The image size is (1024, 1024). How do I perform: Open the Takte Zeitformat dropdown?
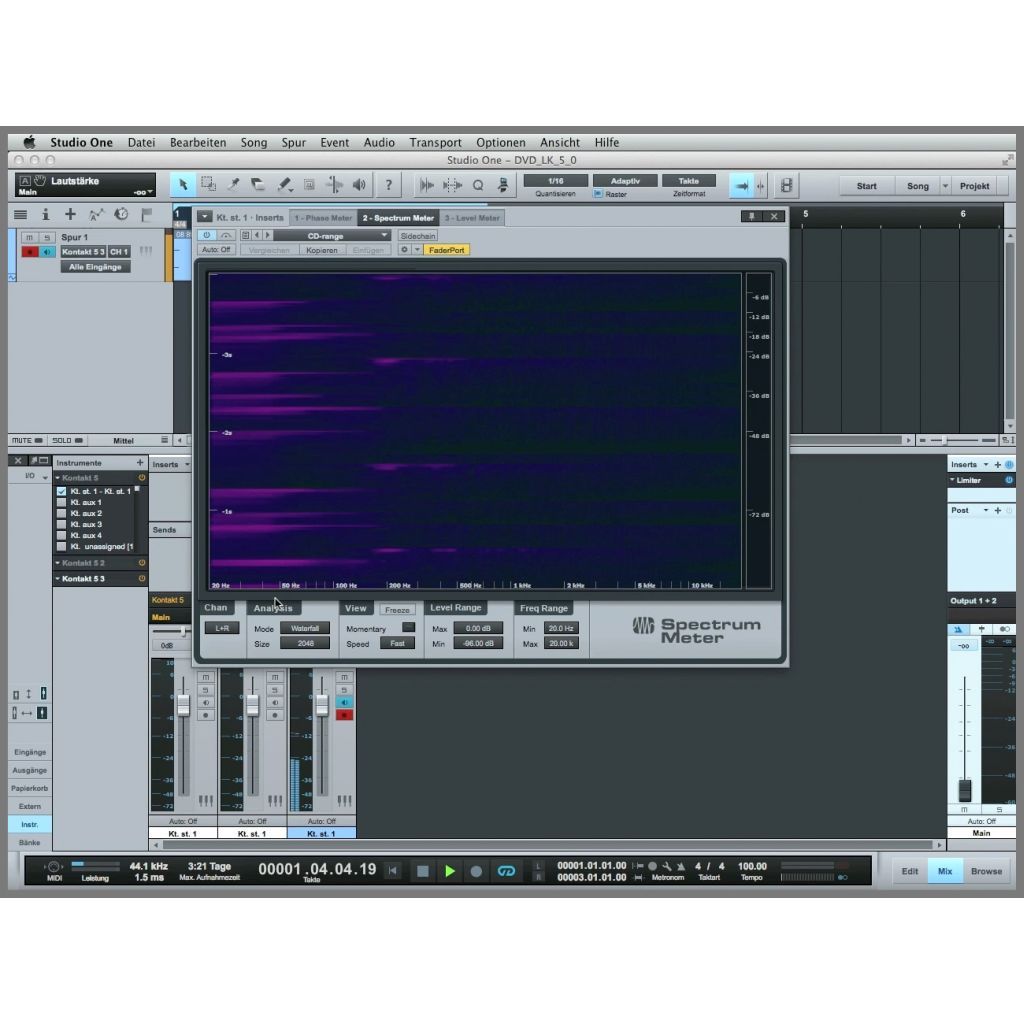688,181
